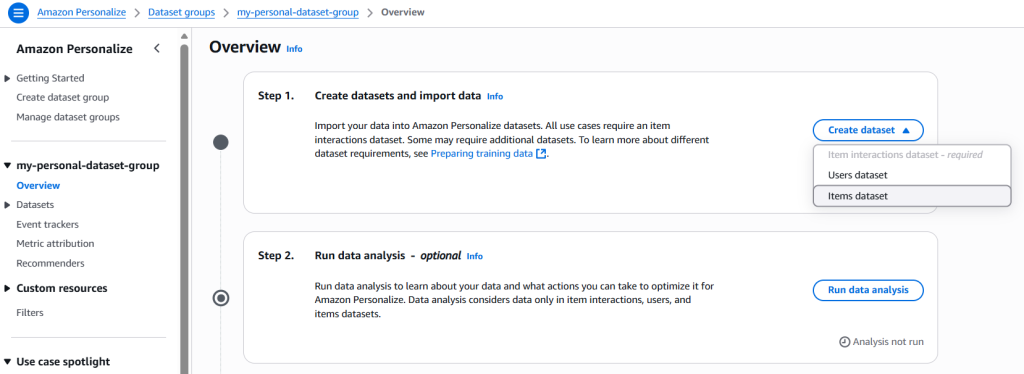Click the sidebar vertical scrollbar

(x=184, y=208)
